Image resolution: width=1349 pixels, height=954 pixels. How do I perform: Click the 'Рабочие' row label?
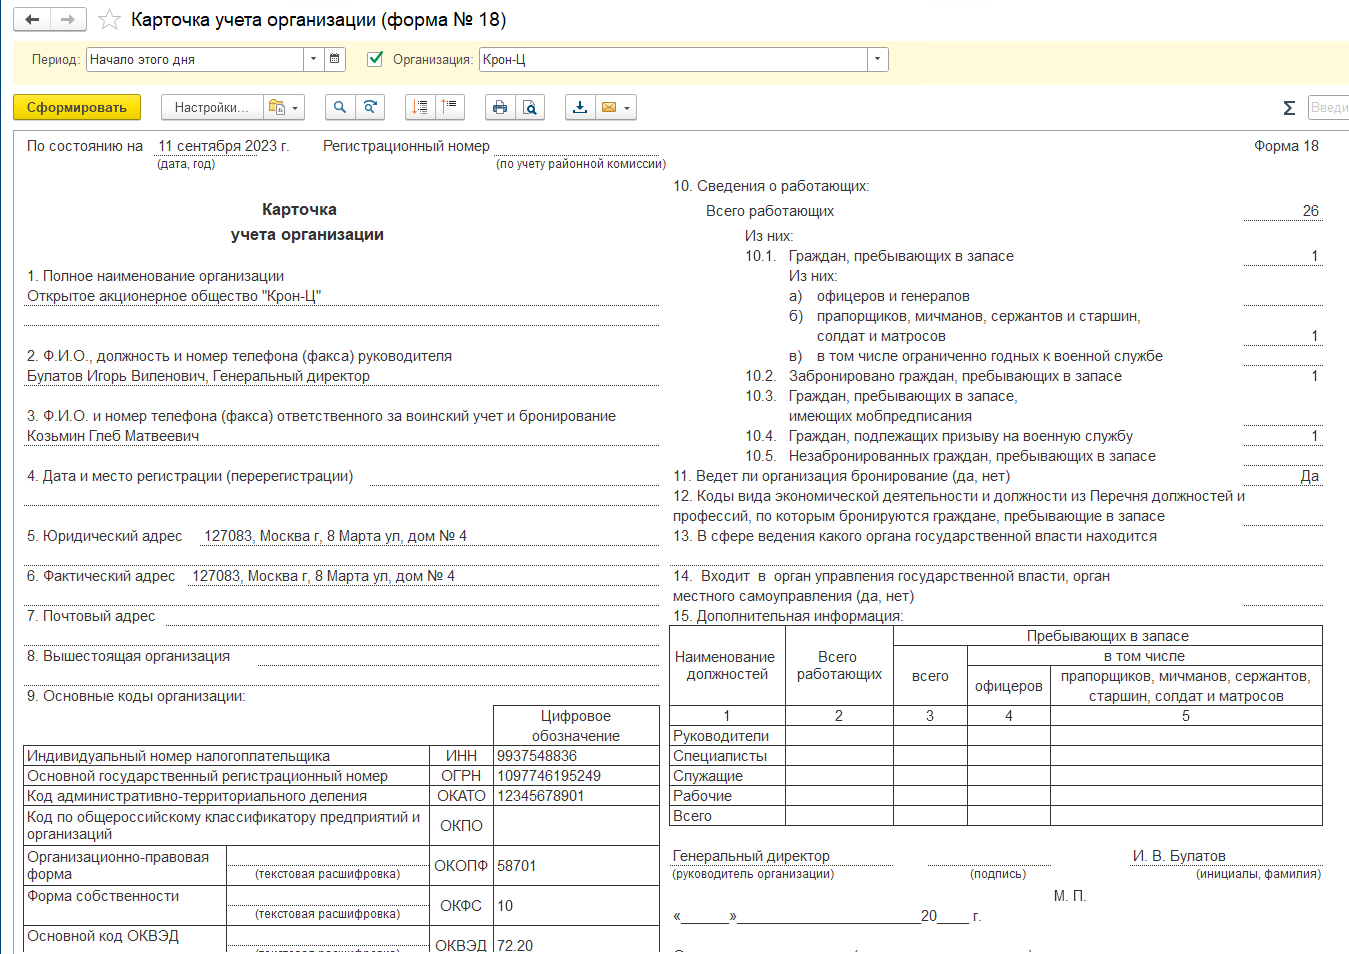click(702, 796)
